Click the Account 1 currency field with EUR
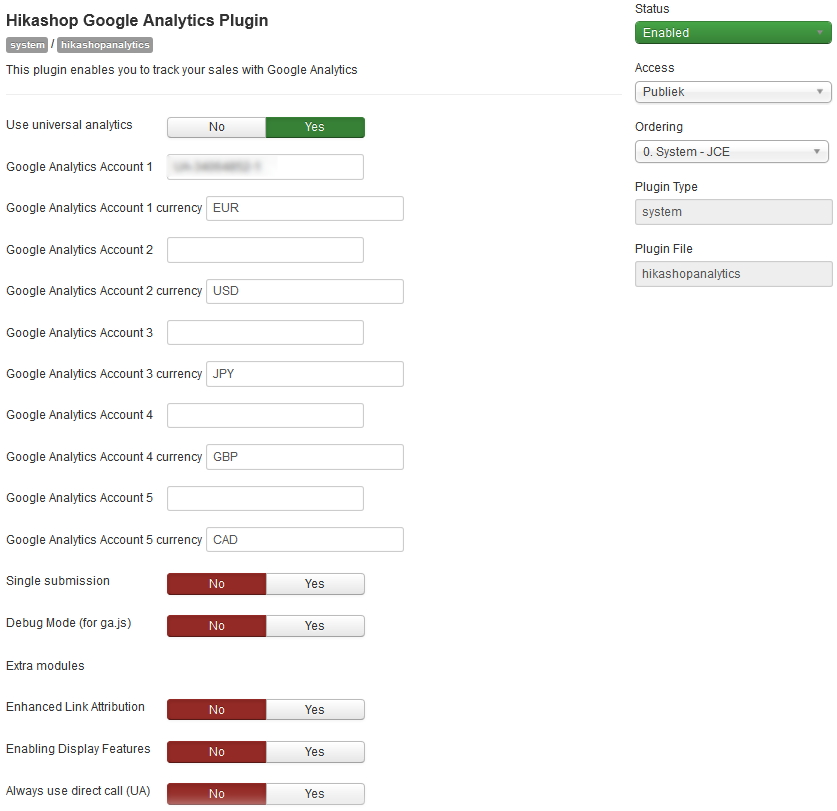 [x=305, y=208]
